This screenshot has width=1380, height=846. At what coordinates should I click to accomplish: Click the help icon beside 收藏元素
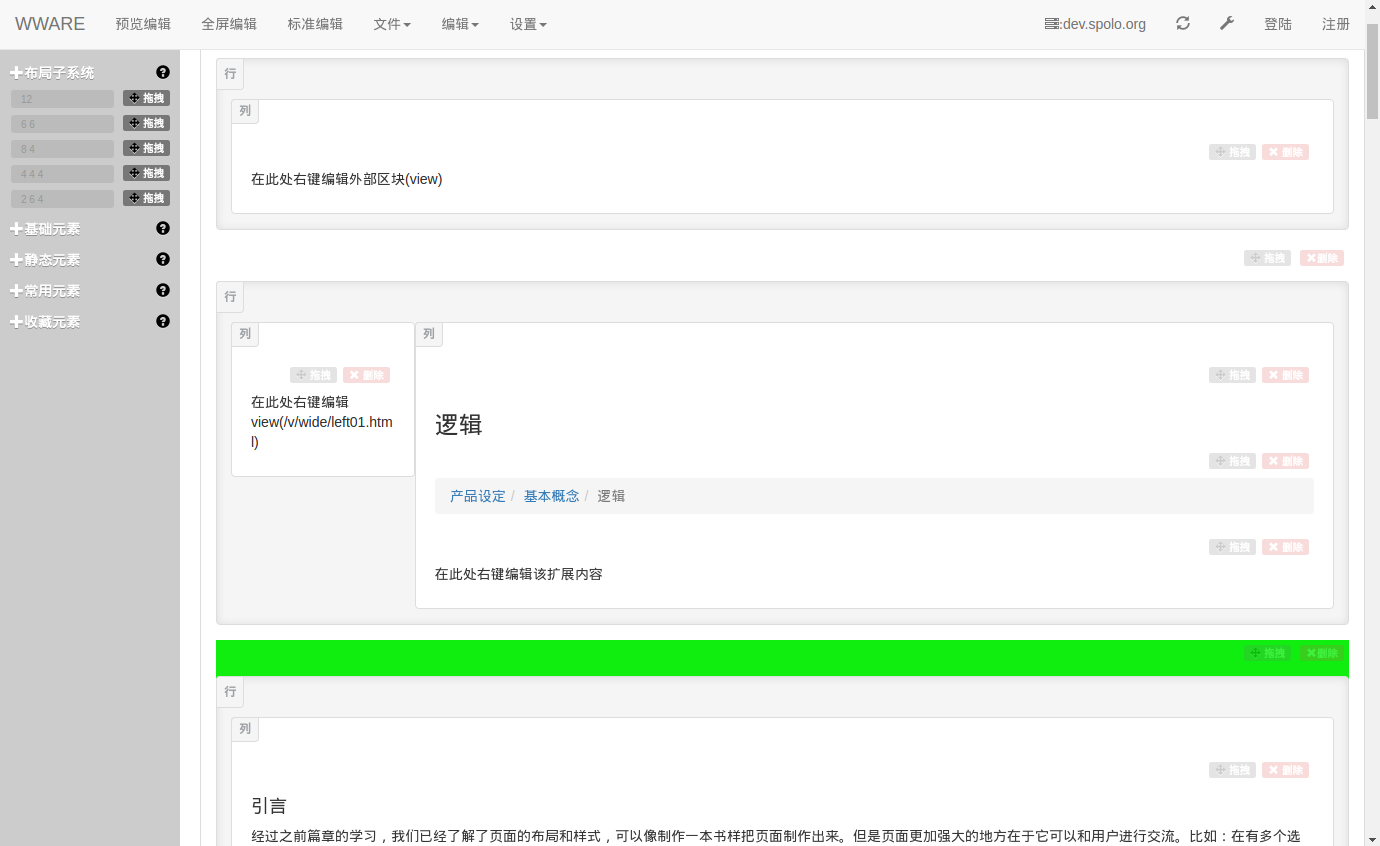click(x=163, y=321)
